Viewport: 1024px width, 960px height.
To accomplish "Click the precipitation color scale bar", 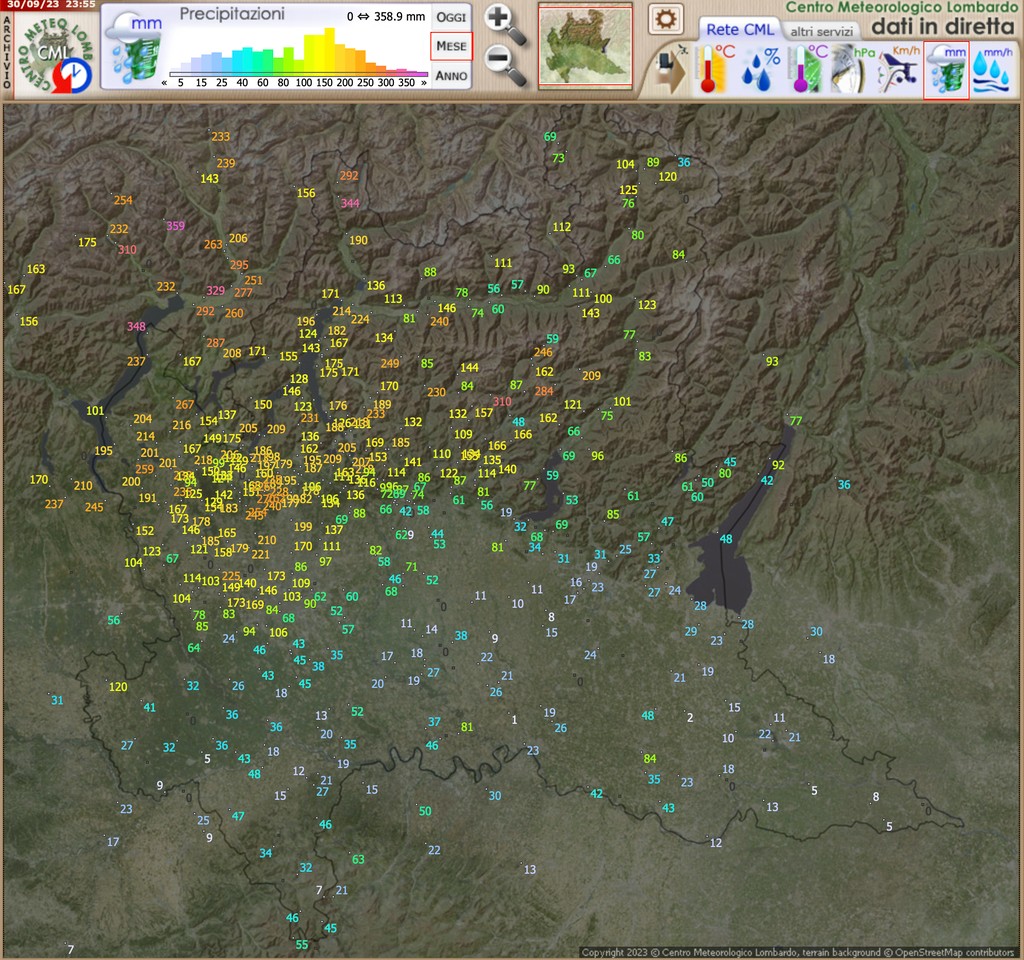I will (x=298, y=74).
